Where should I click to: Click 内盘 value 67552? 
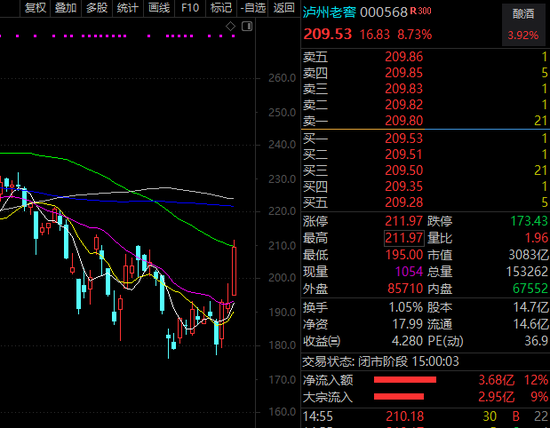(530, 288)
